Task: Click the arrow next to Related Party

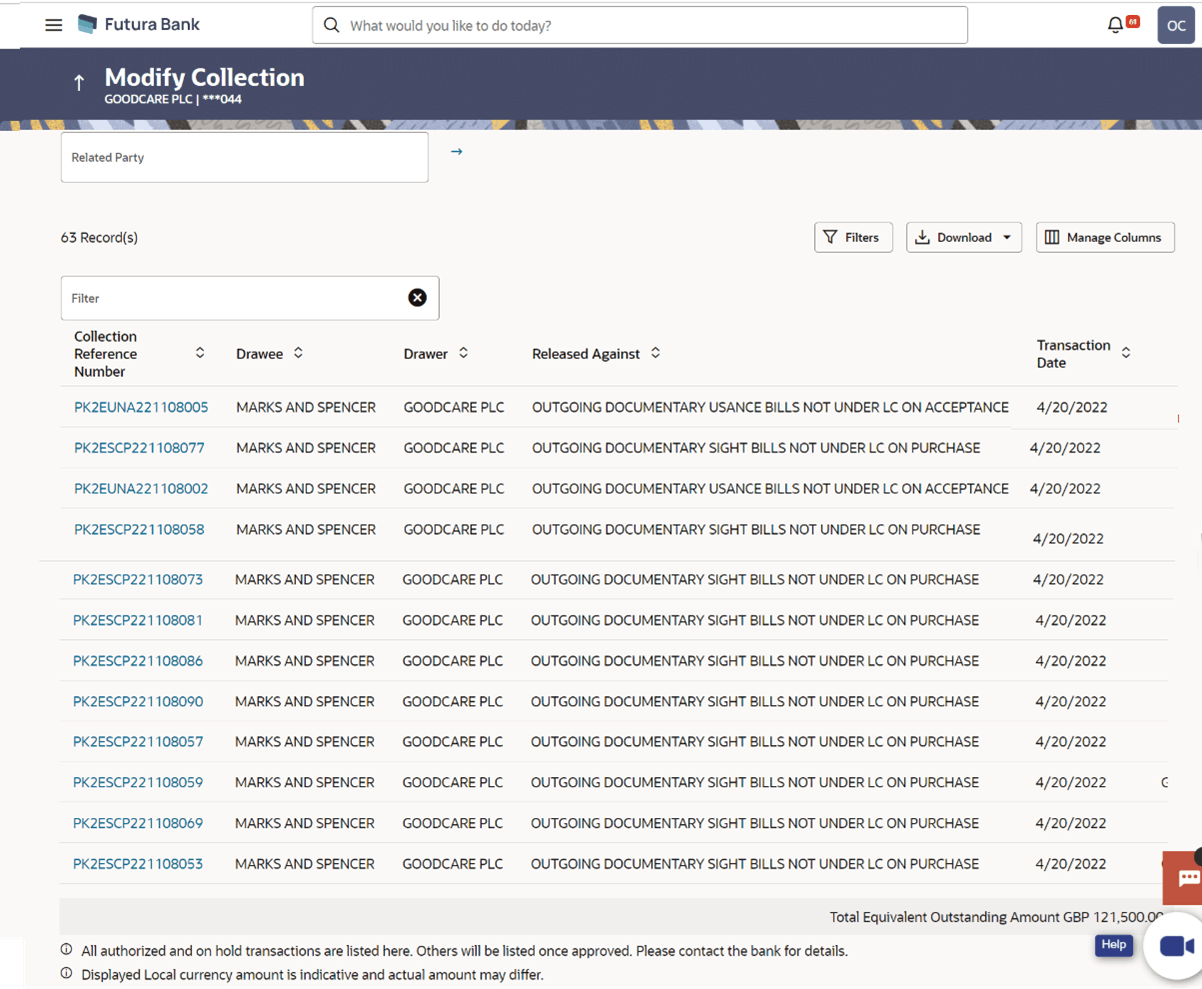Action: pyautogui.click(x=456, y=152)
